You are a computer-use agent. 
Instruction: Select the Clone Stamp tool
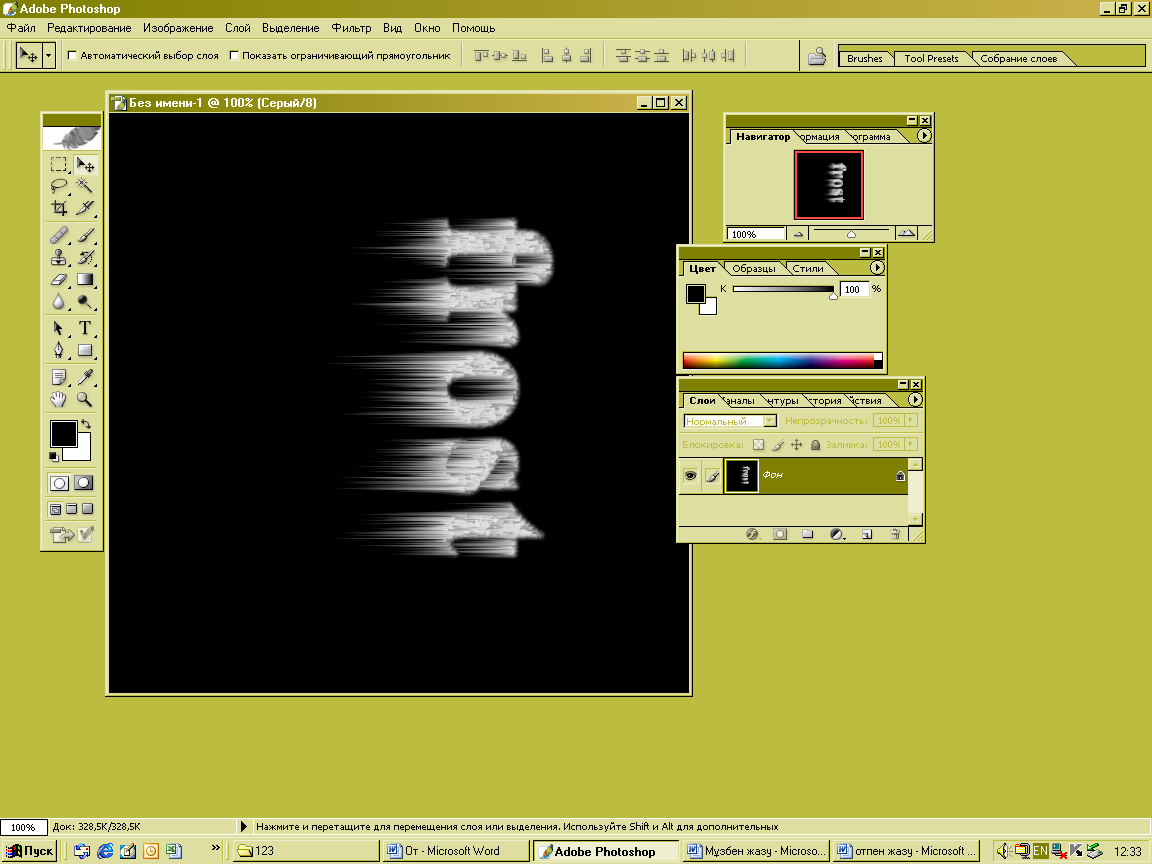coord(59,257)
